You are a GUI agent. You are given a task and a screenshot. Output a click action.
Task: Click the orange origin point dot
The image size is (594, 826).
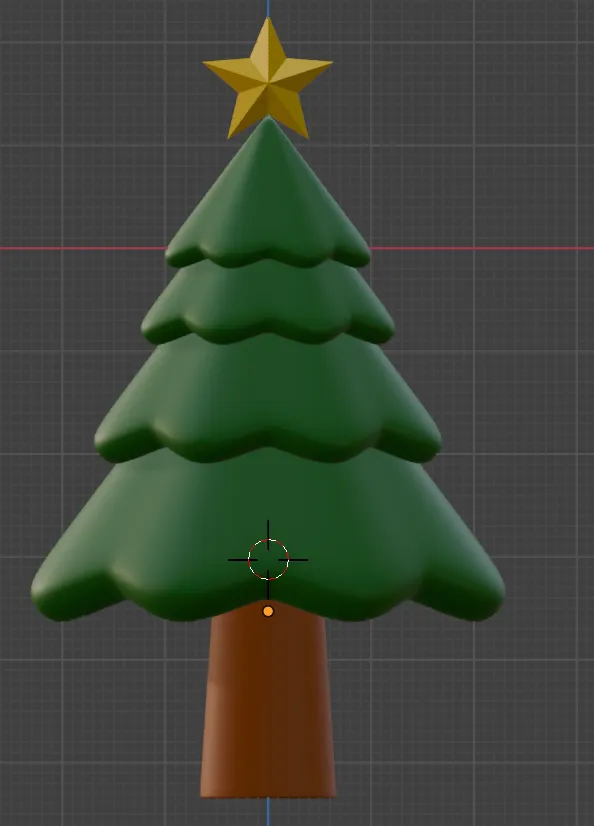tap(268, 612)
